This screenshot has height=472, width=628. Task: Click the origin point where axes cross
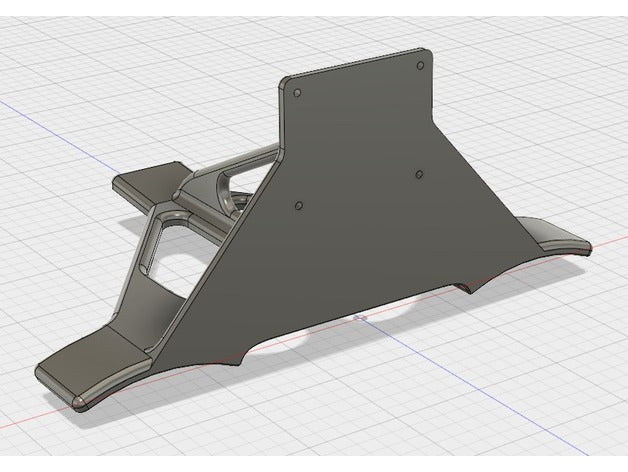click(x=360, y=317)
